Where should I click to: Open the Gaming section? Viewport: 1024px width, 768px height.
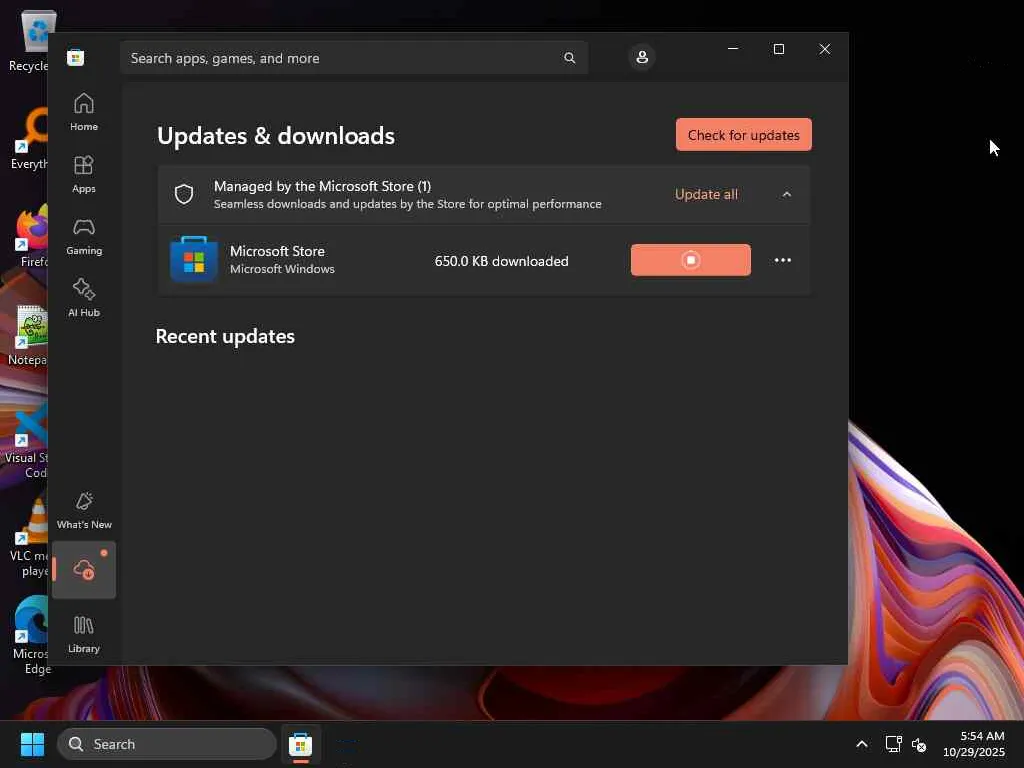point(84,236)
